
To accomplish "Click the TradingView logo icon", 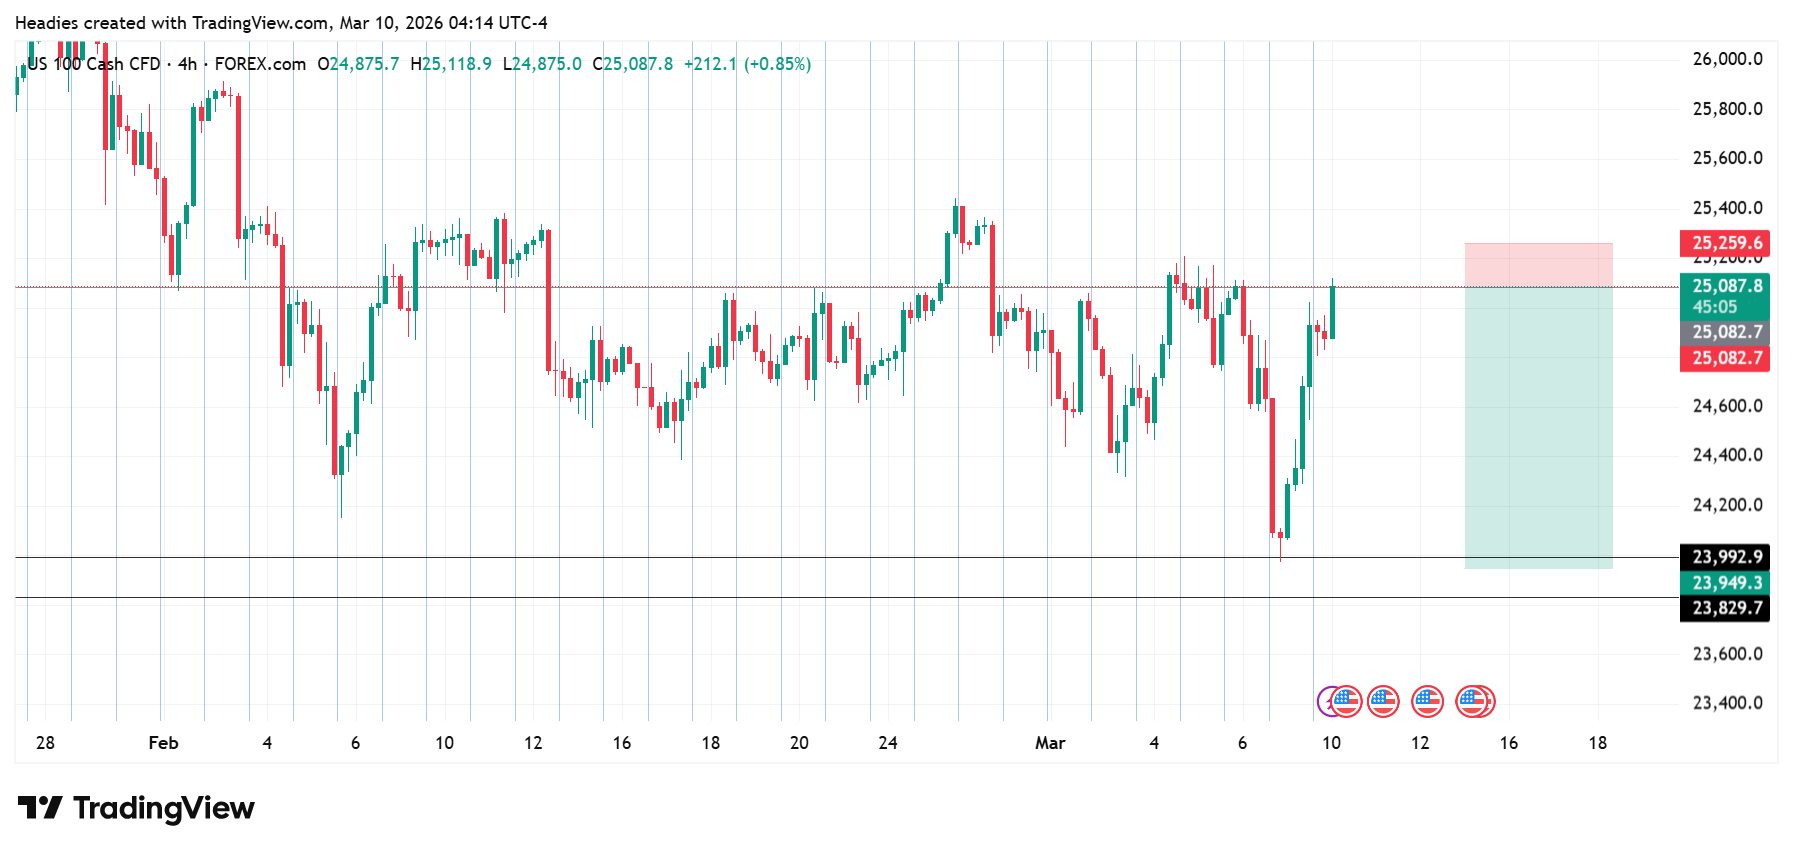I will (40, 807).
